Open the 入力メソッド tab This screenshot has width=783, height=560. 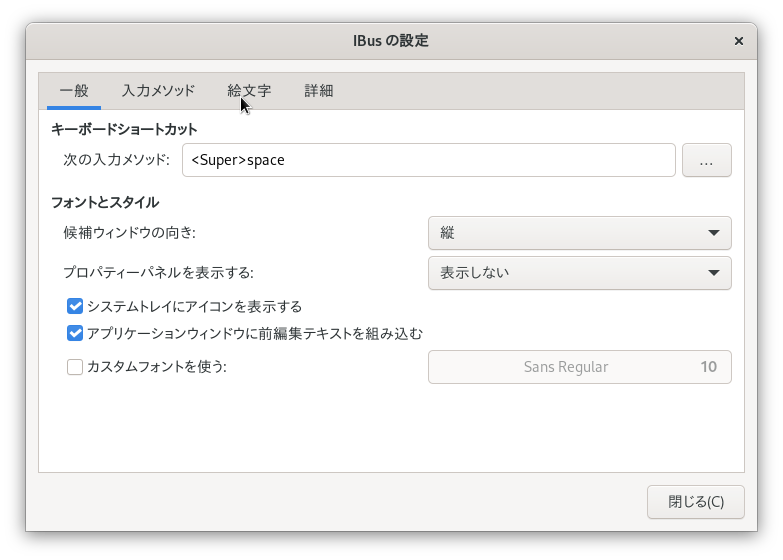coord(158,91)
